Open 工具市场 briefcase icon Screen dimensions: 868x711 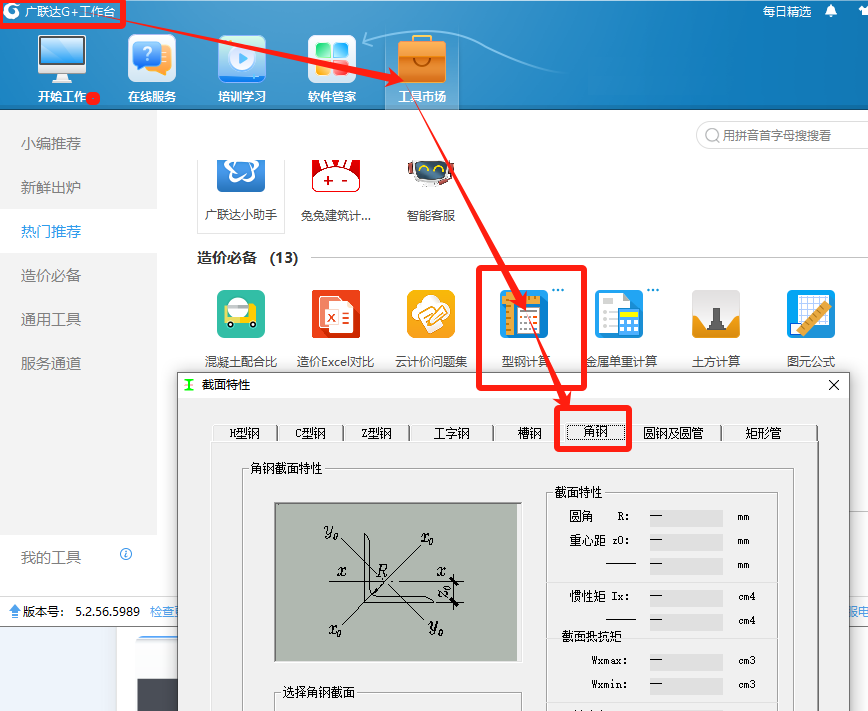[x=422, y=59]
